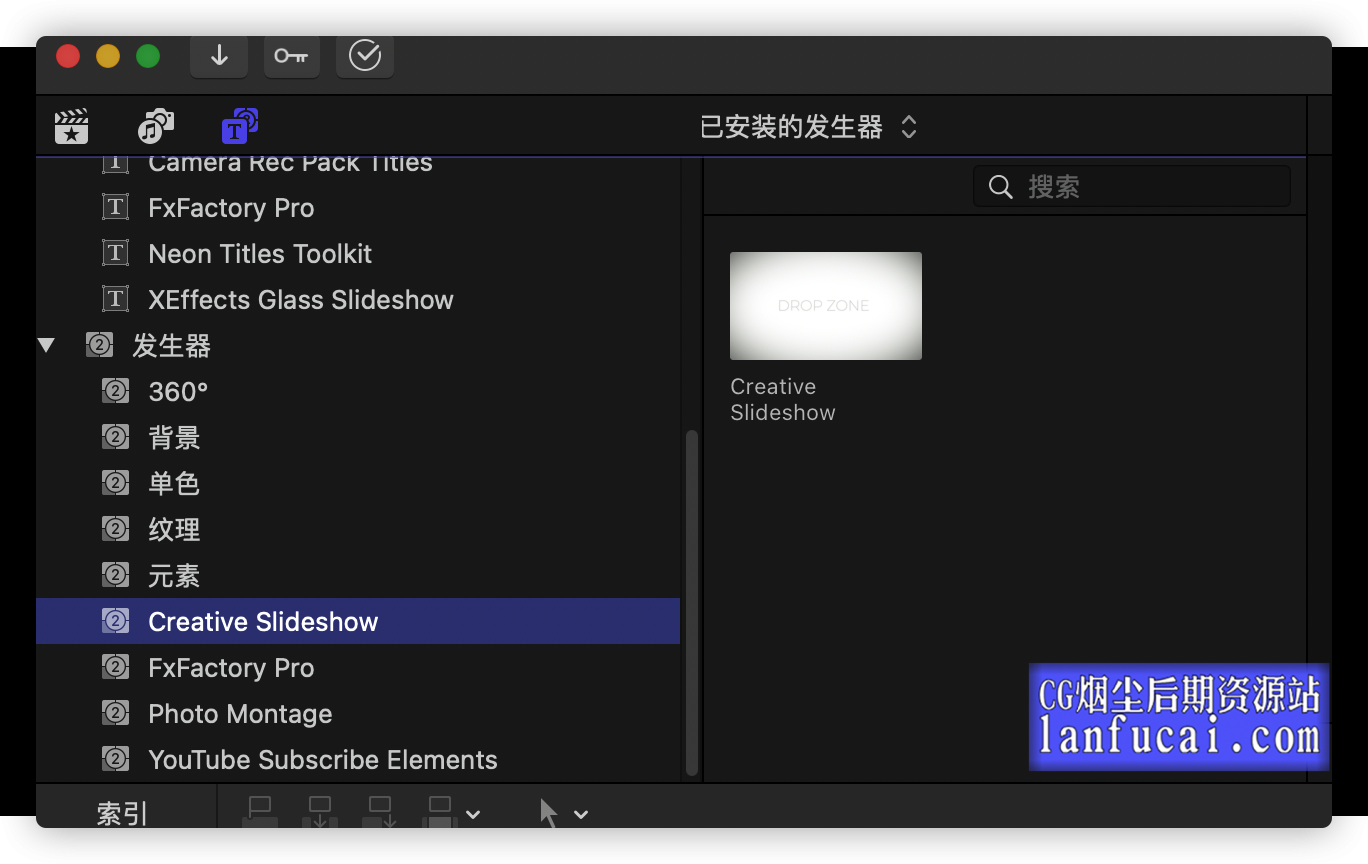Select FxFactory Pro generators category

(x=358, y=668)
